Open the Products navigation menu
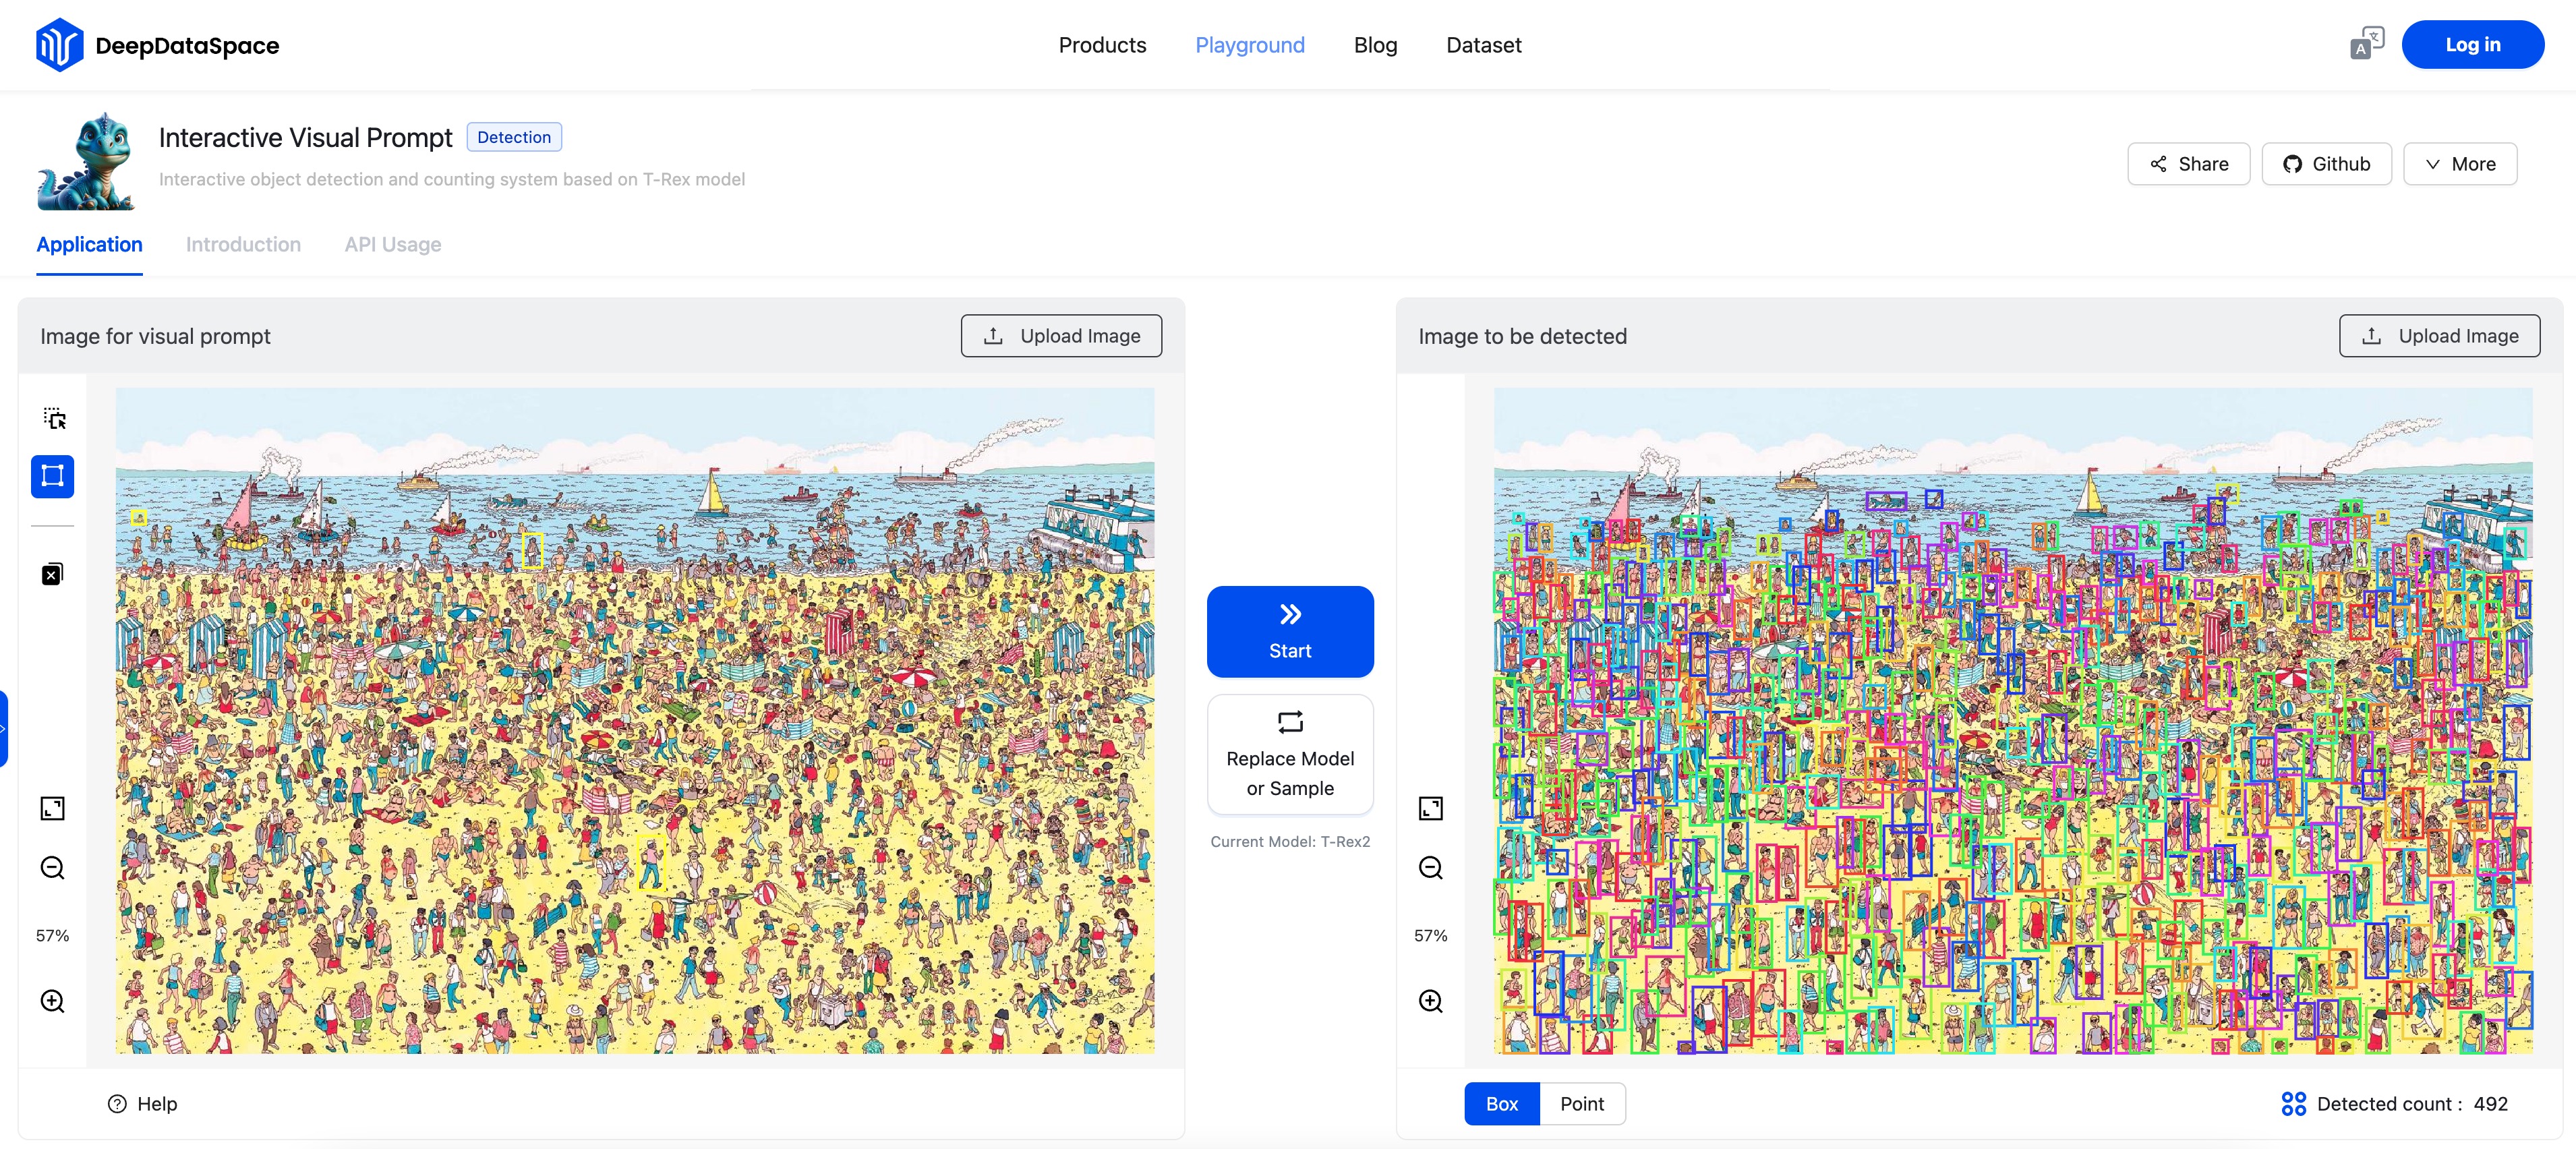The width and height of the screenshot is (2576, 1149). [1102, 45]
